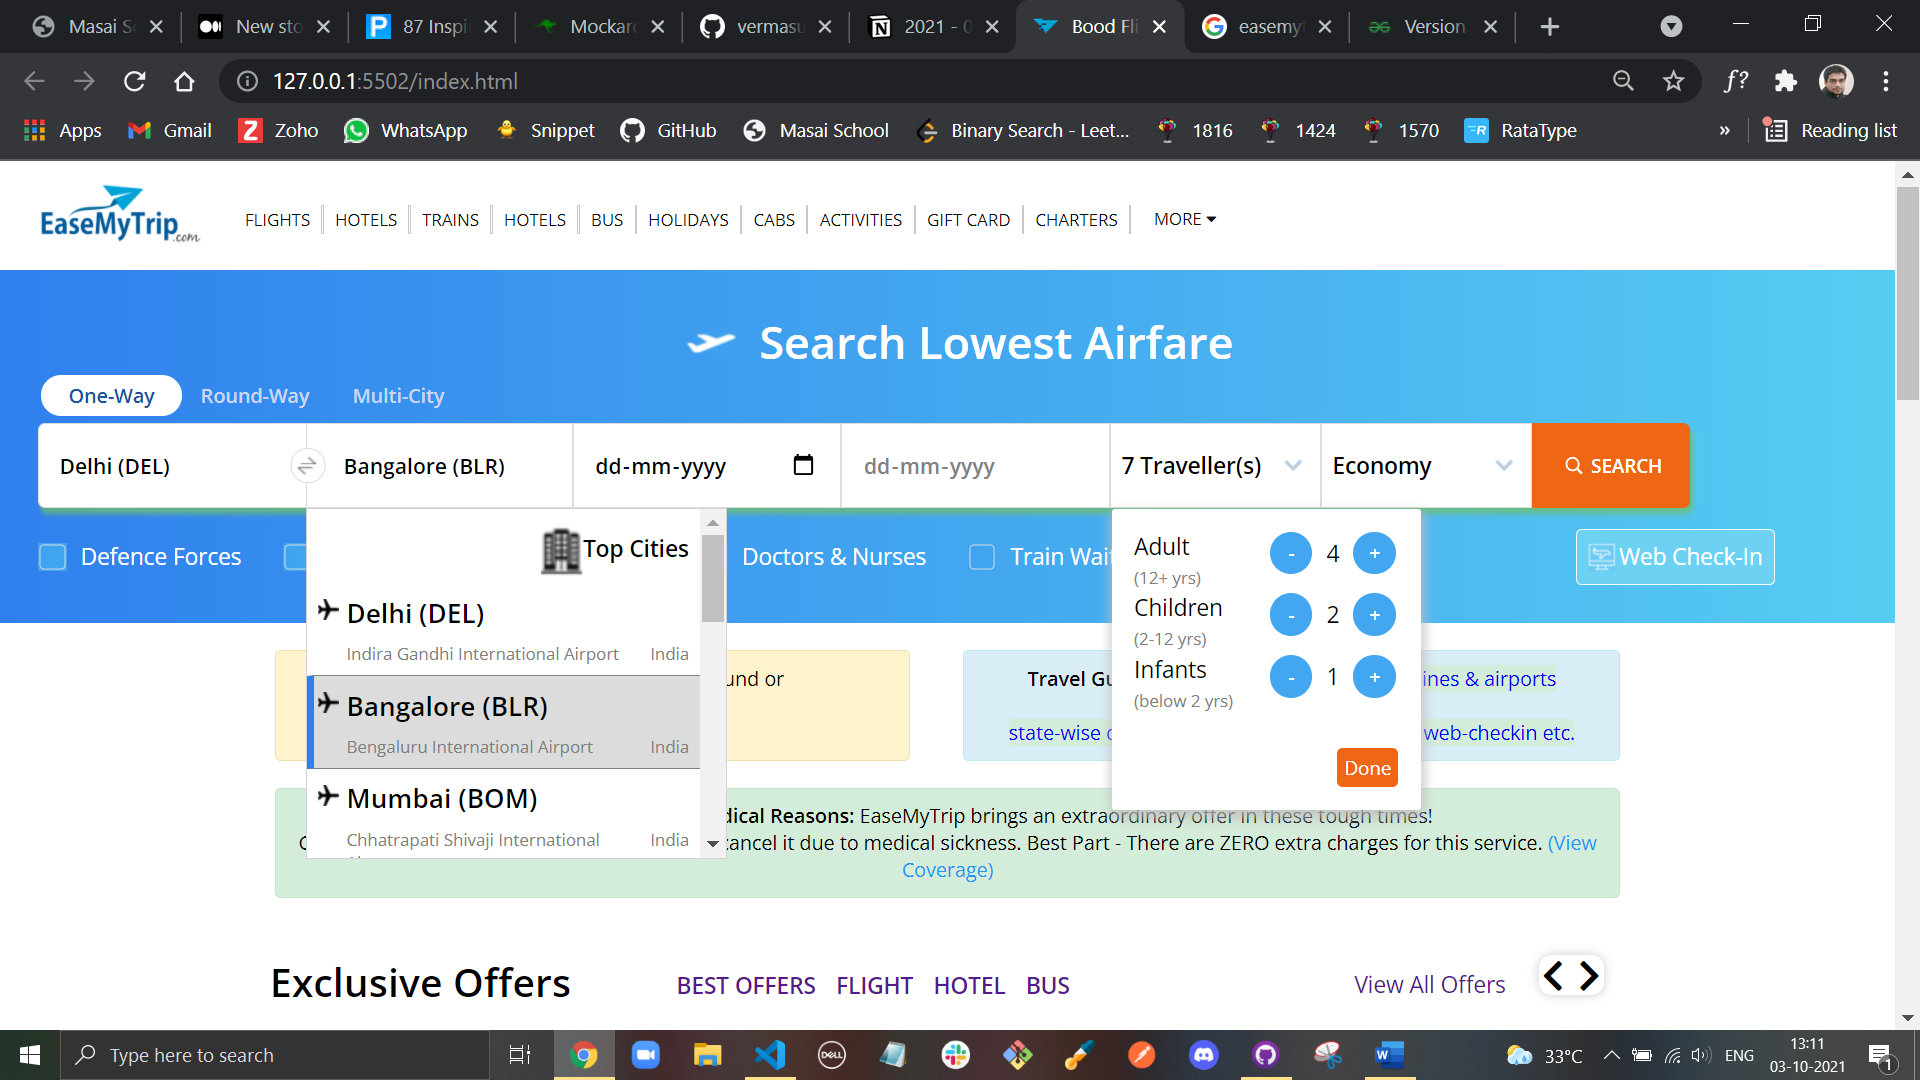Confirm travellers with Done button

click(1367, 768)
